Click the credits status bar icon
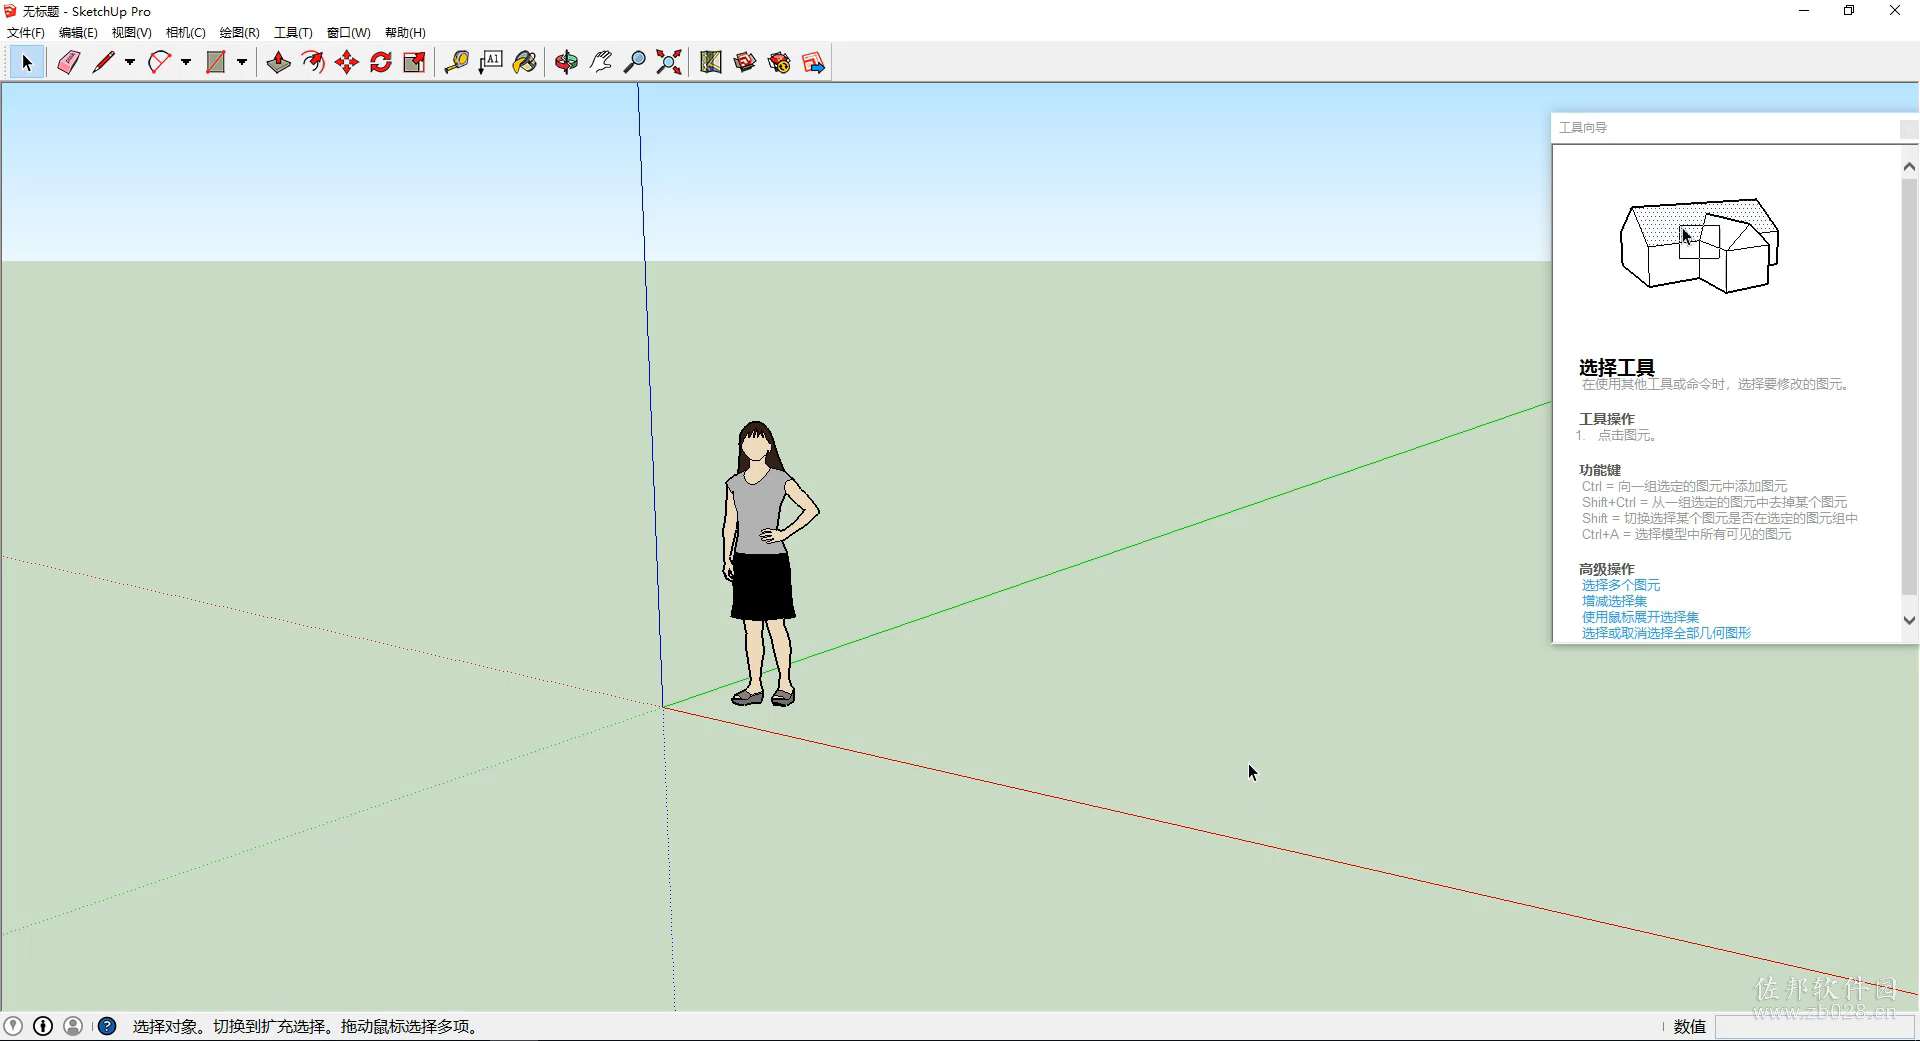This screenshot has width=1920, height=1041. pos(43,1026)
